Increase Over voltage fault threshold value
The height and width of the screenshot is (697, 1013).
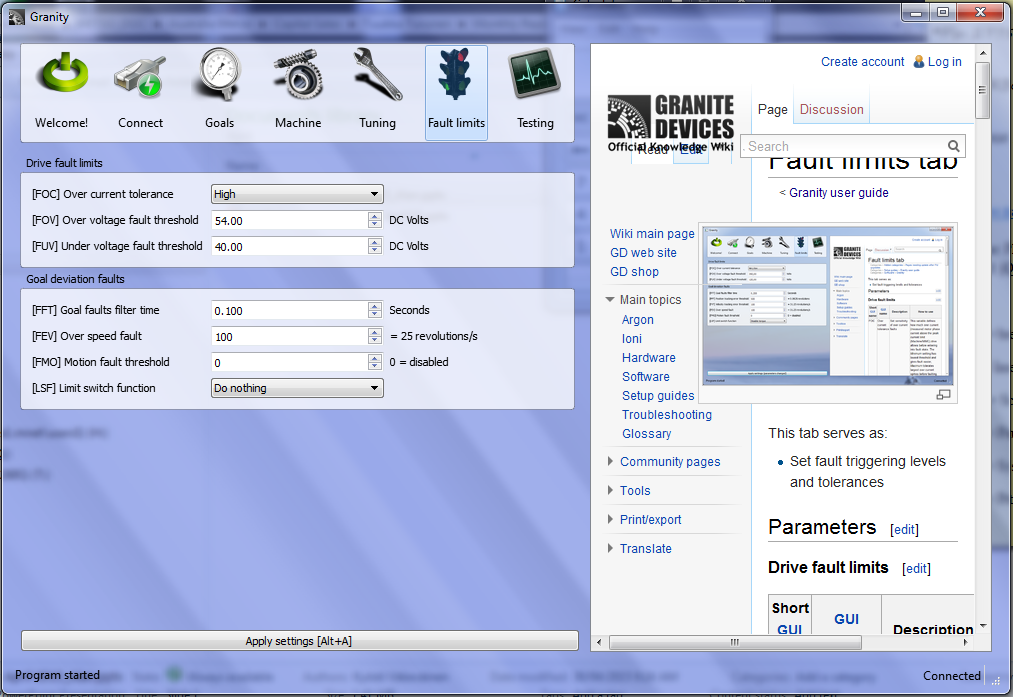(x=375, y=216)
